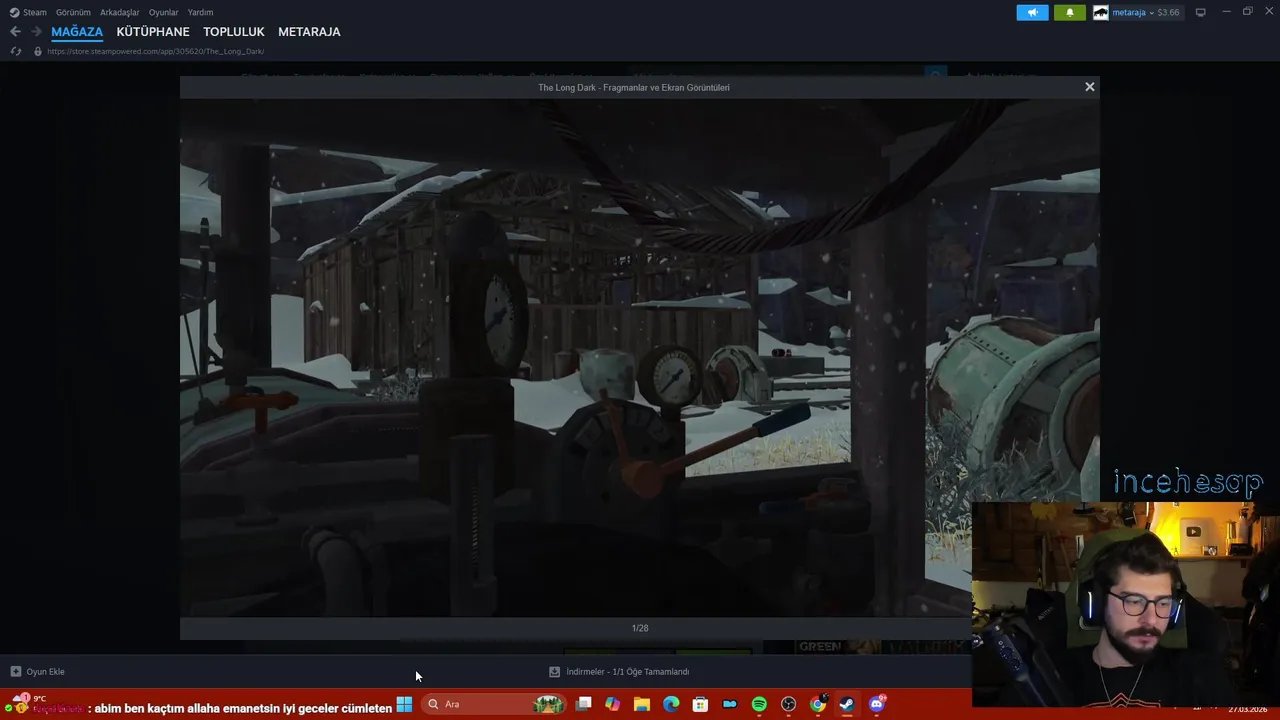Click the 1/28 screenshot counter
This screenshot has height=720, width=1280.
640,628
